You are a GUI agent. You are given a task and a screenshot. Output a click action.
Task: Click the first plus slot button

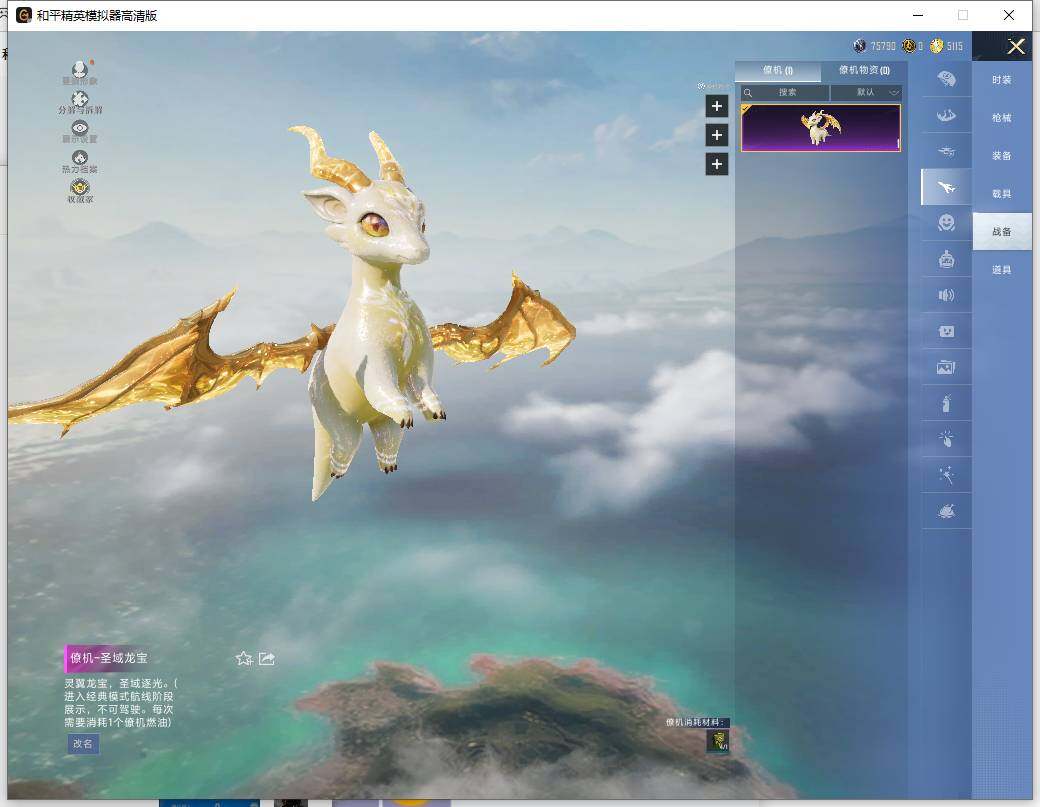717,106
